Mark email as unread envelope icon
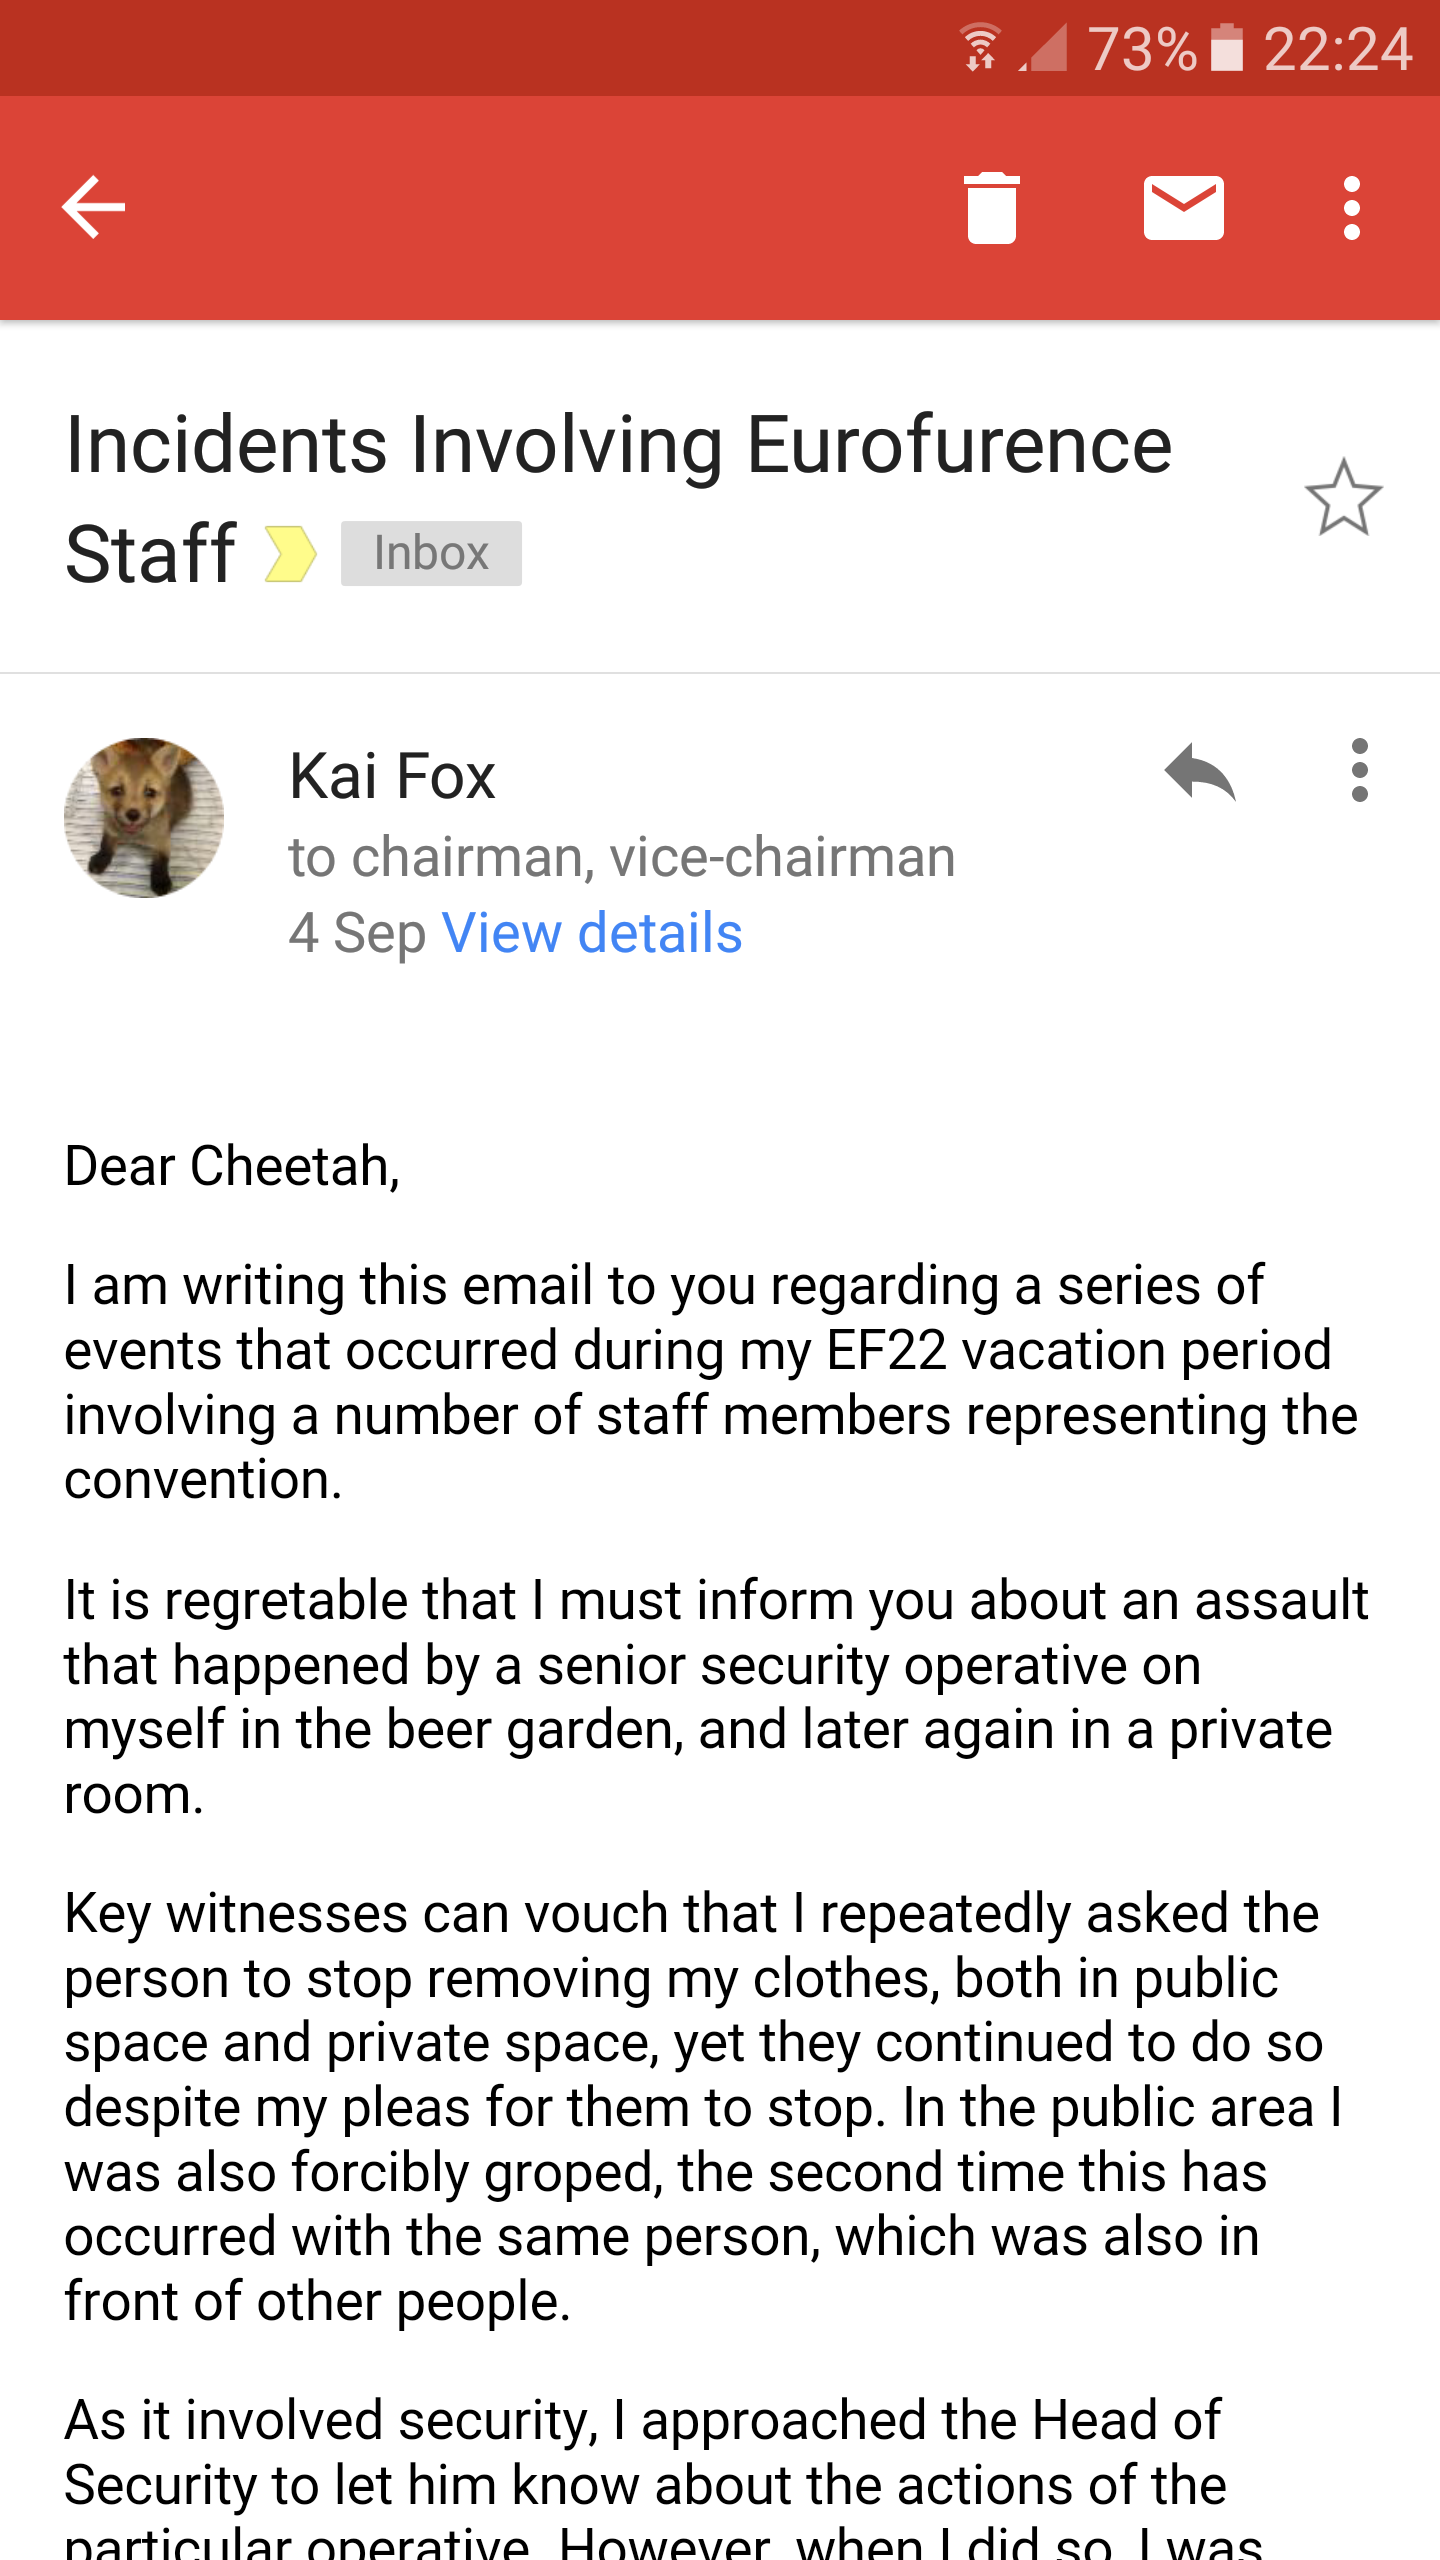The image size is (1440, 2560). 1183,208
